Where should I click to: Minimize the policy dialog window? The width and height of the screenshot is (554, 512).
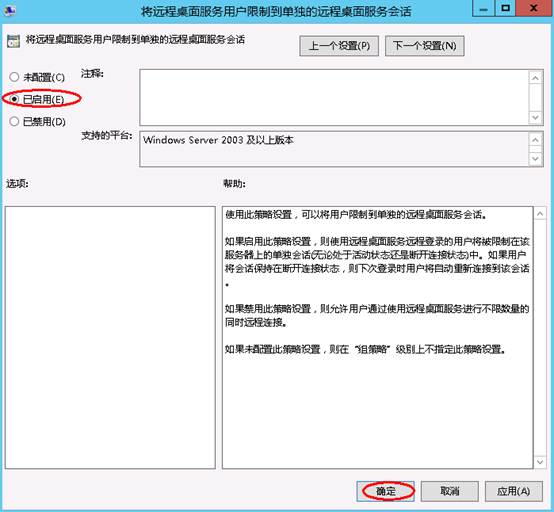click(483, 8)
